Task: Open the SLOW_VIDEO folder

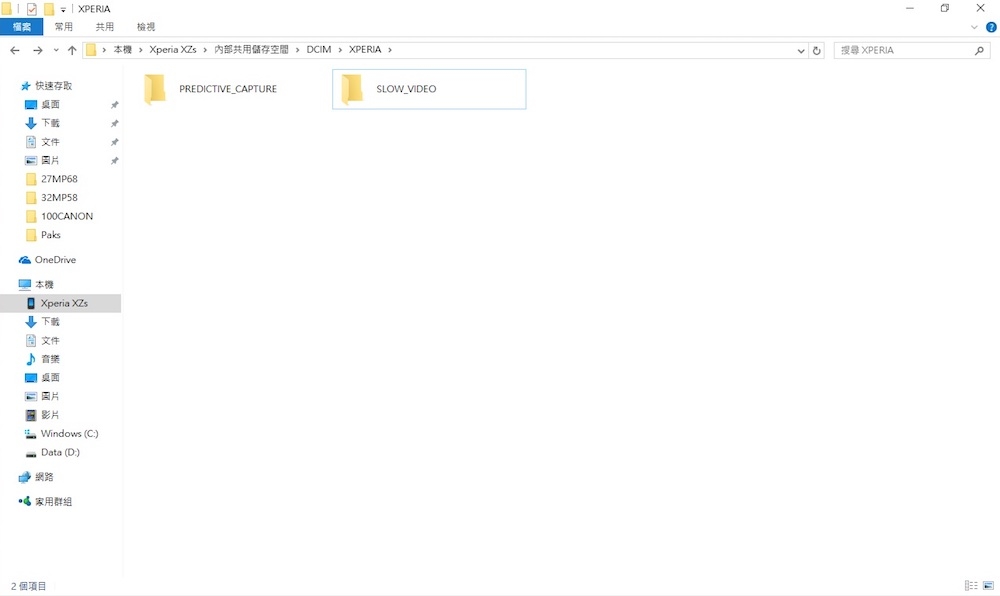Action: click(429, 89)
